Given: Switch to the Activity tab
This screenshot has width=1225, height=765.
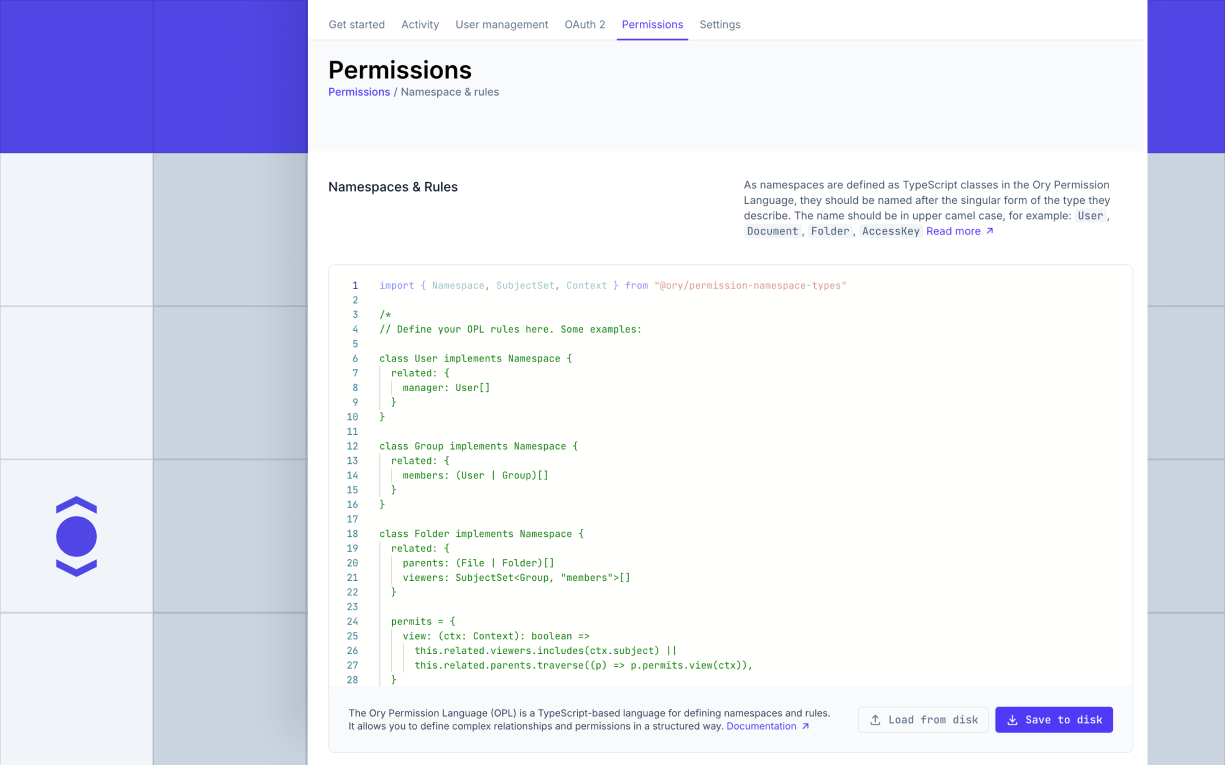Looking at the screenshot, I should pyautogui.click(x=420, y=24).
